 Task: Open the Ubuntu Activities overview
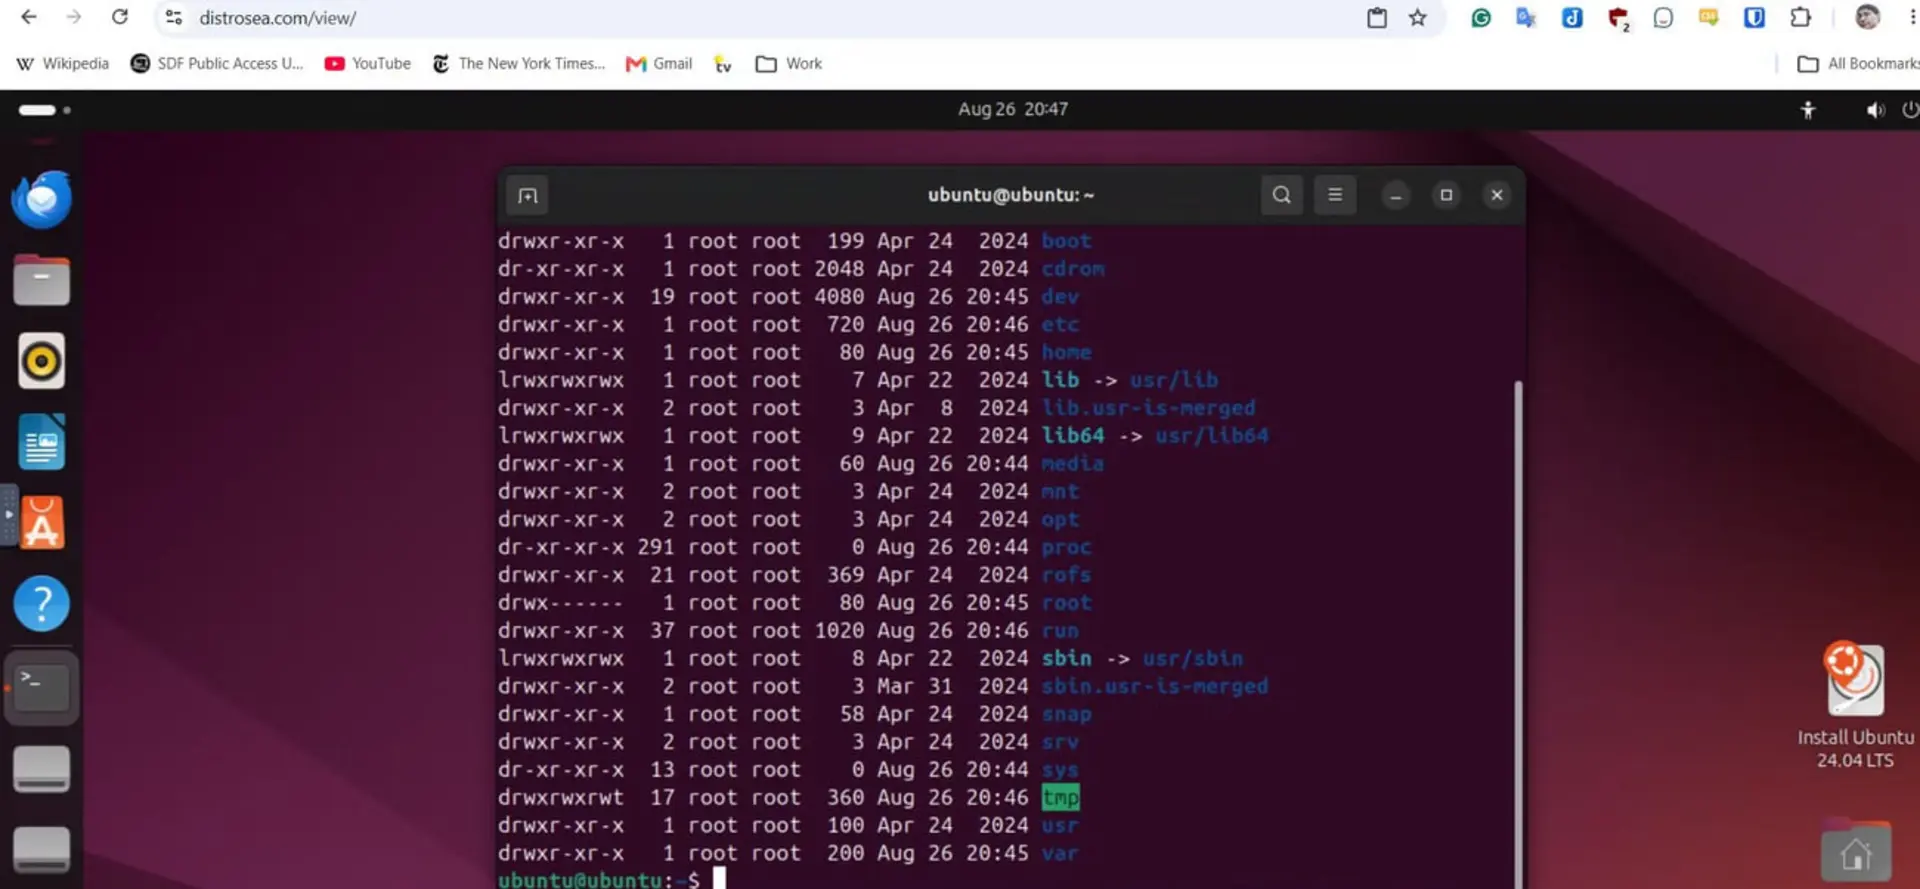44,109
